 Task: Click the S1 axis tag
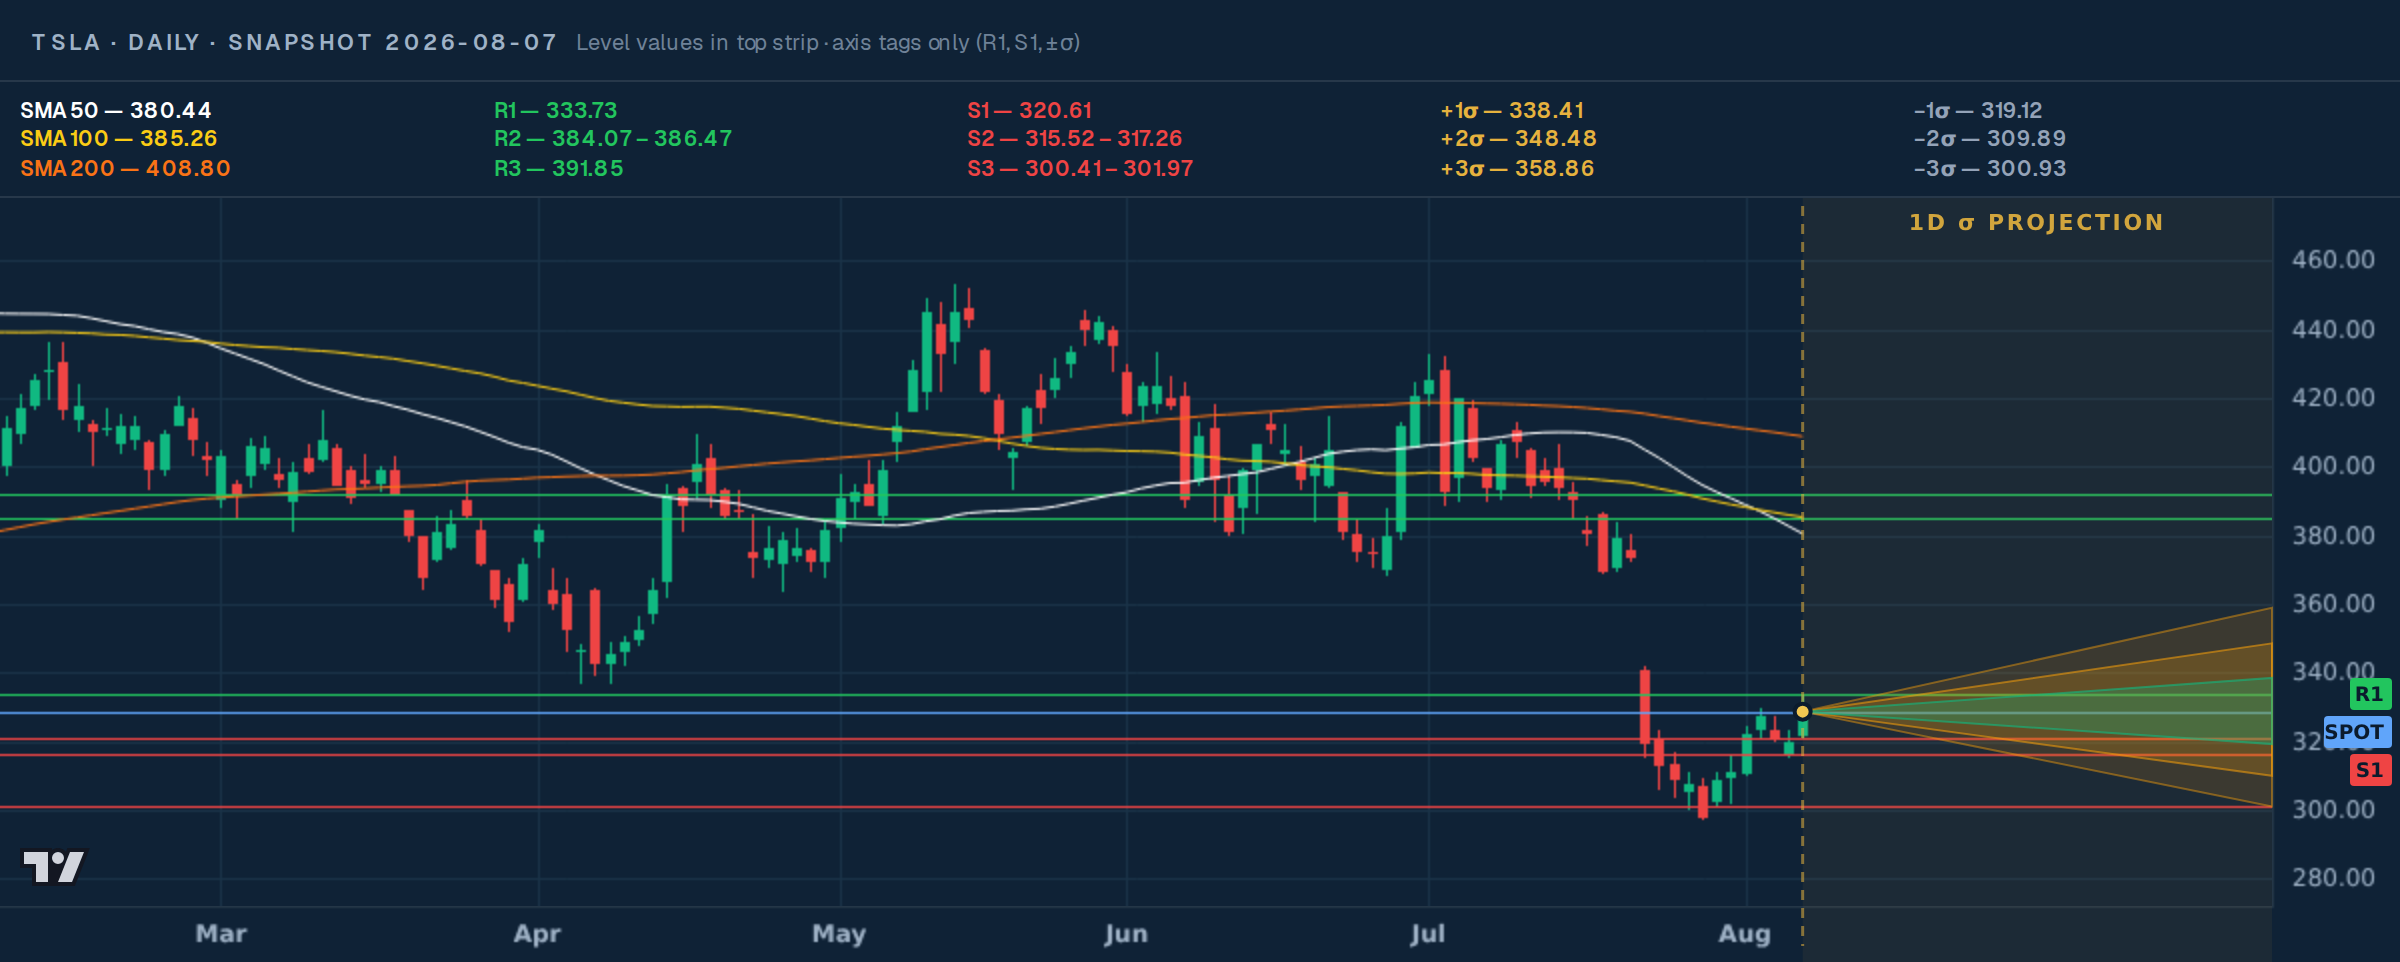2369,770
